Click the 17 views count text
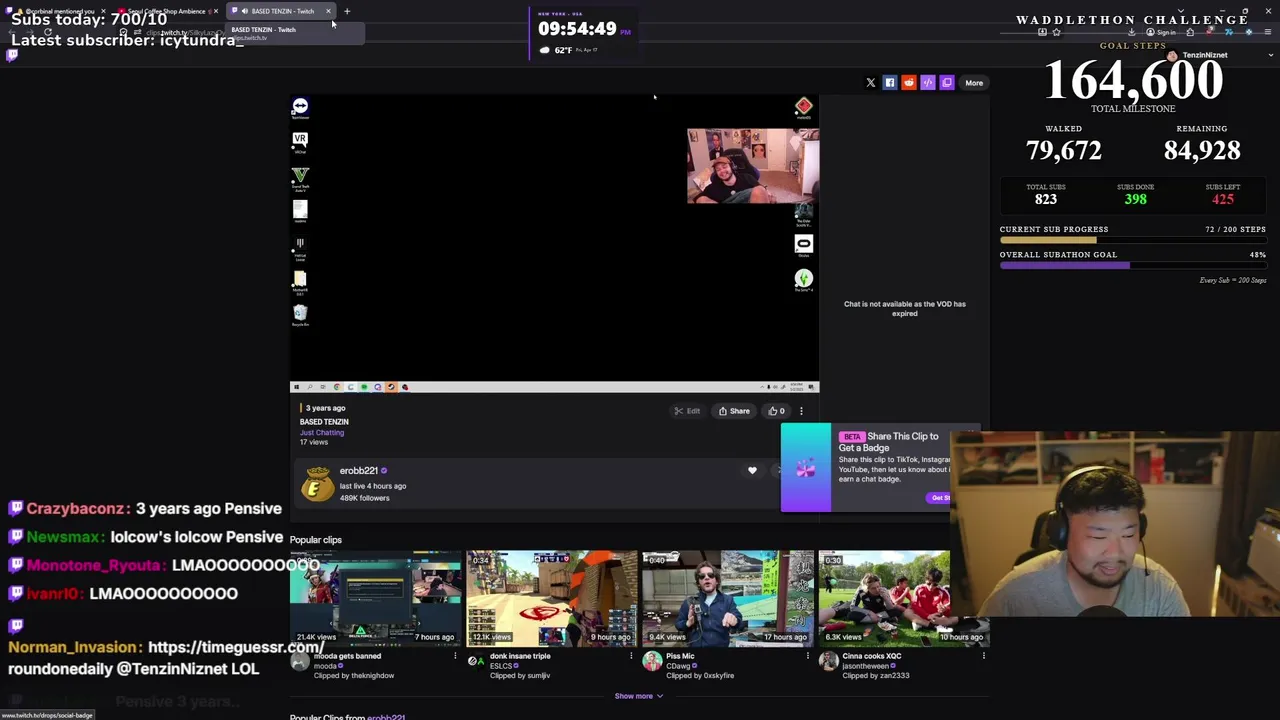The height and width of the screenshot is (720, 1280). [314, 442]
